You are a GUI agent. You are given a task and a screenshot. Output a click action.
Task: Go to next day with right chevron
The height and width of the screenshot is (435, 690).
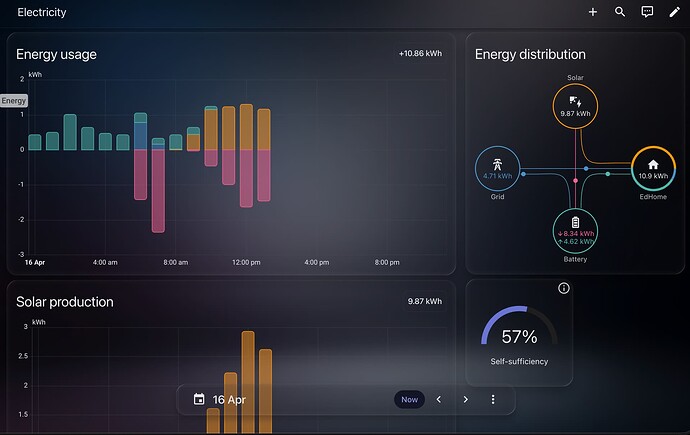coord(466,399)
